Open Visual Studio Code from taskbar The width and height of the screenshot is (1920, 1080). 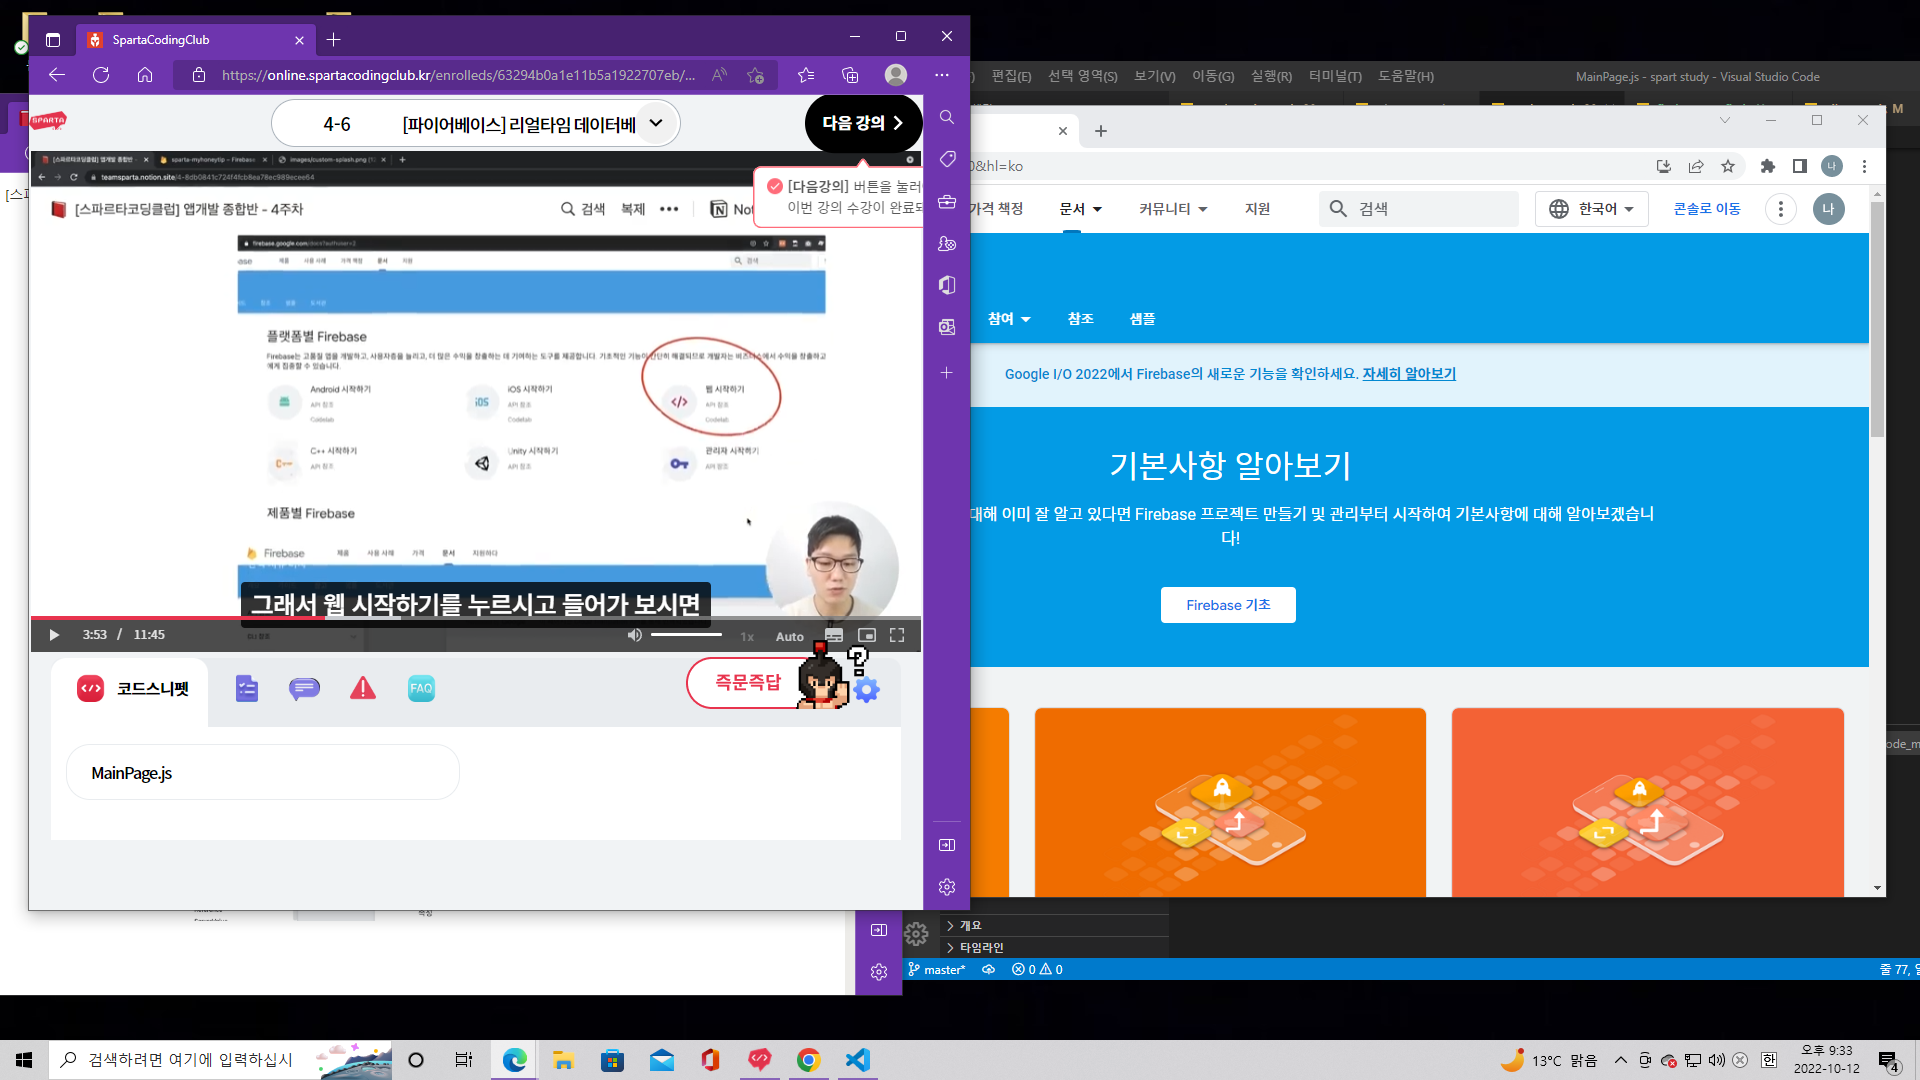[857, 1060]
